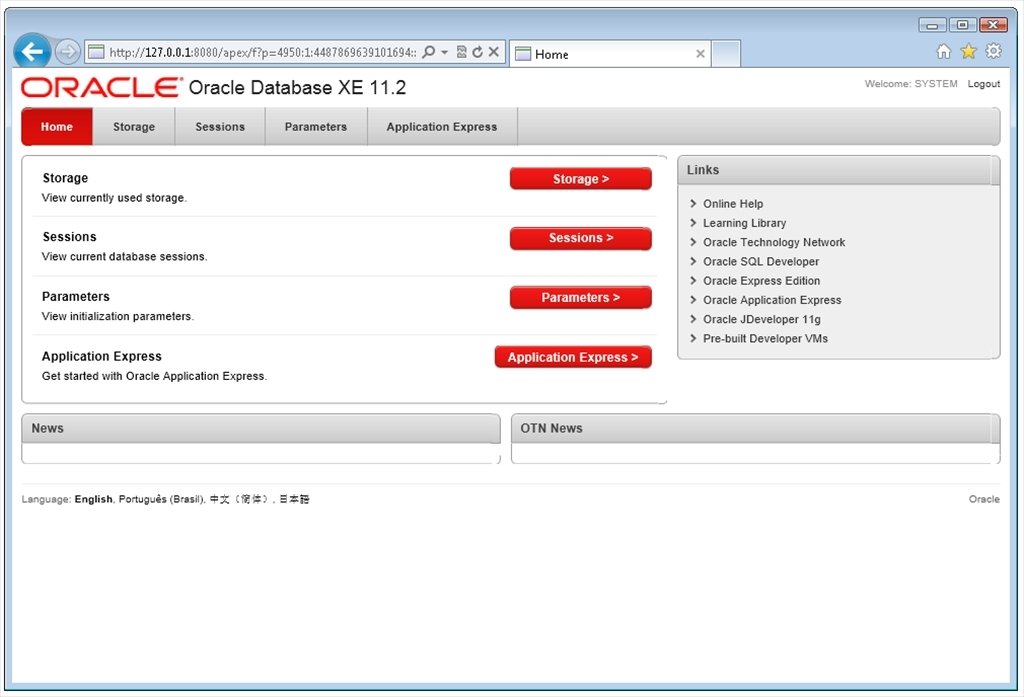Open a new browser tab
The image size is (1024, 697).
coord(726,54)
